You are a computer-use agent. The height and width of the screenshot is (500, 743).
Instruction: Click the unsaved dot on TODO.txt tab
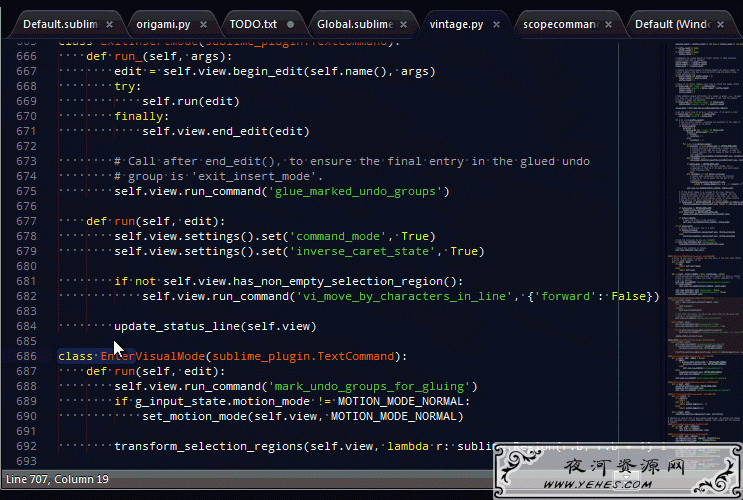click(290, 24)
